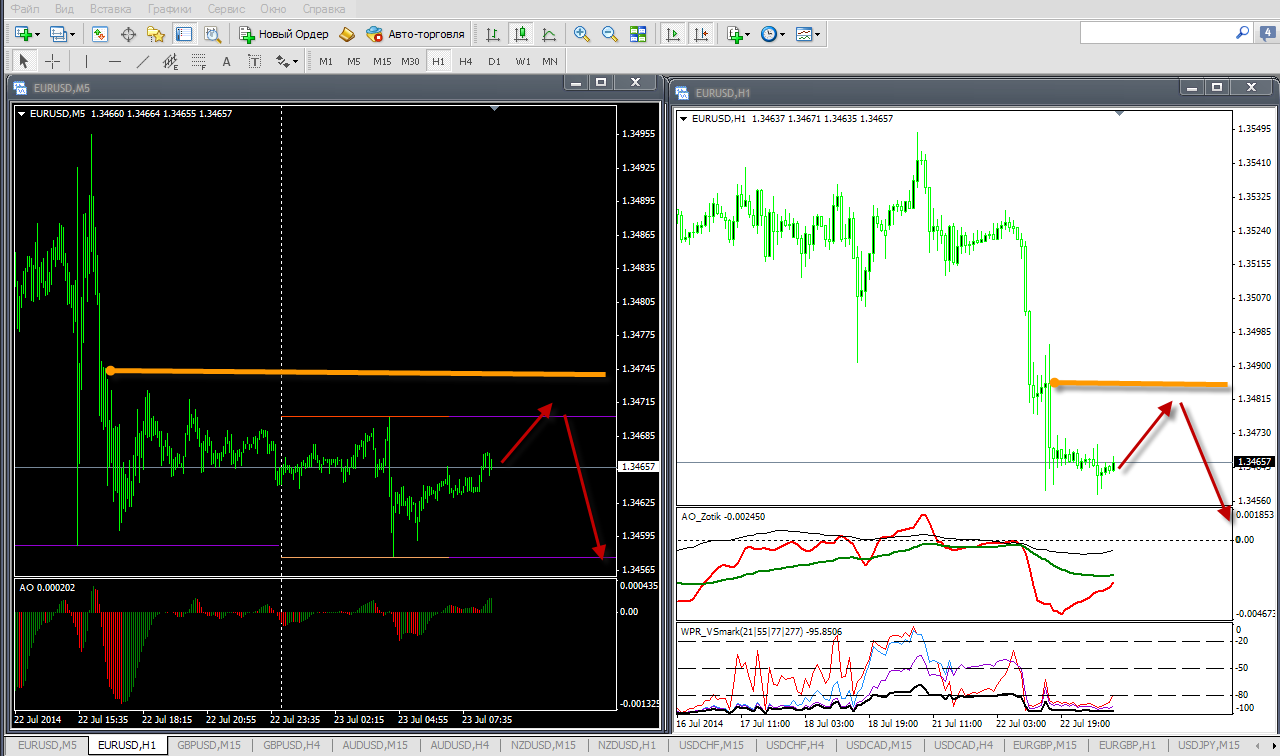Open the Indicators list dropdown arrow

click(x=746, y=35)
